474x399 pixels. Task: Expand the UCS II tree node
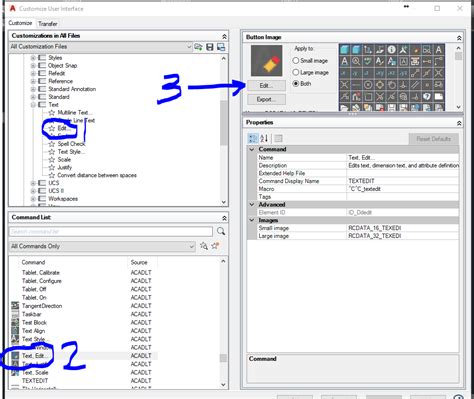(33, 191)
